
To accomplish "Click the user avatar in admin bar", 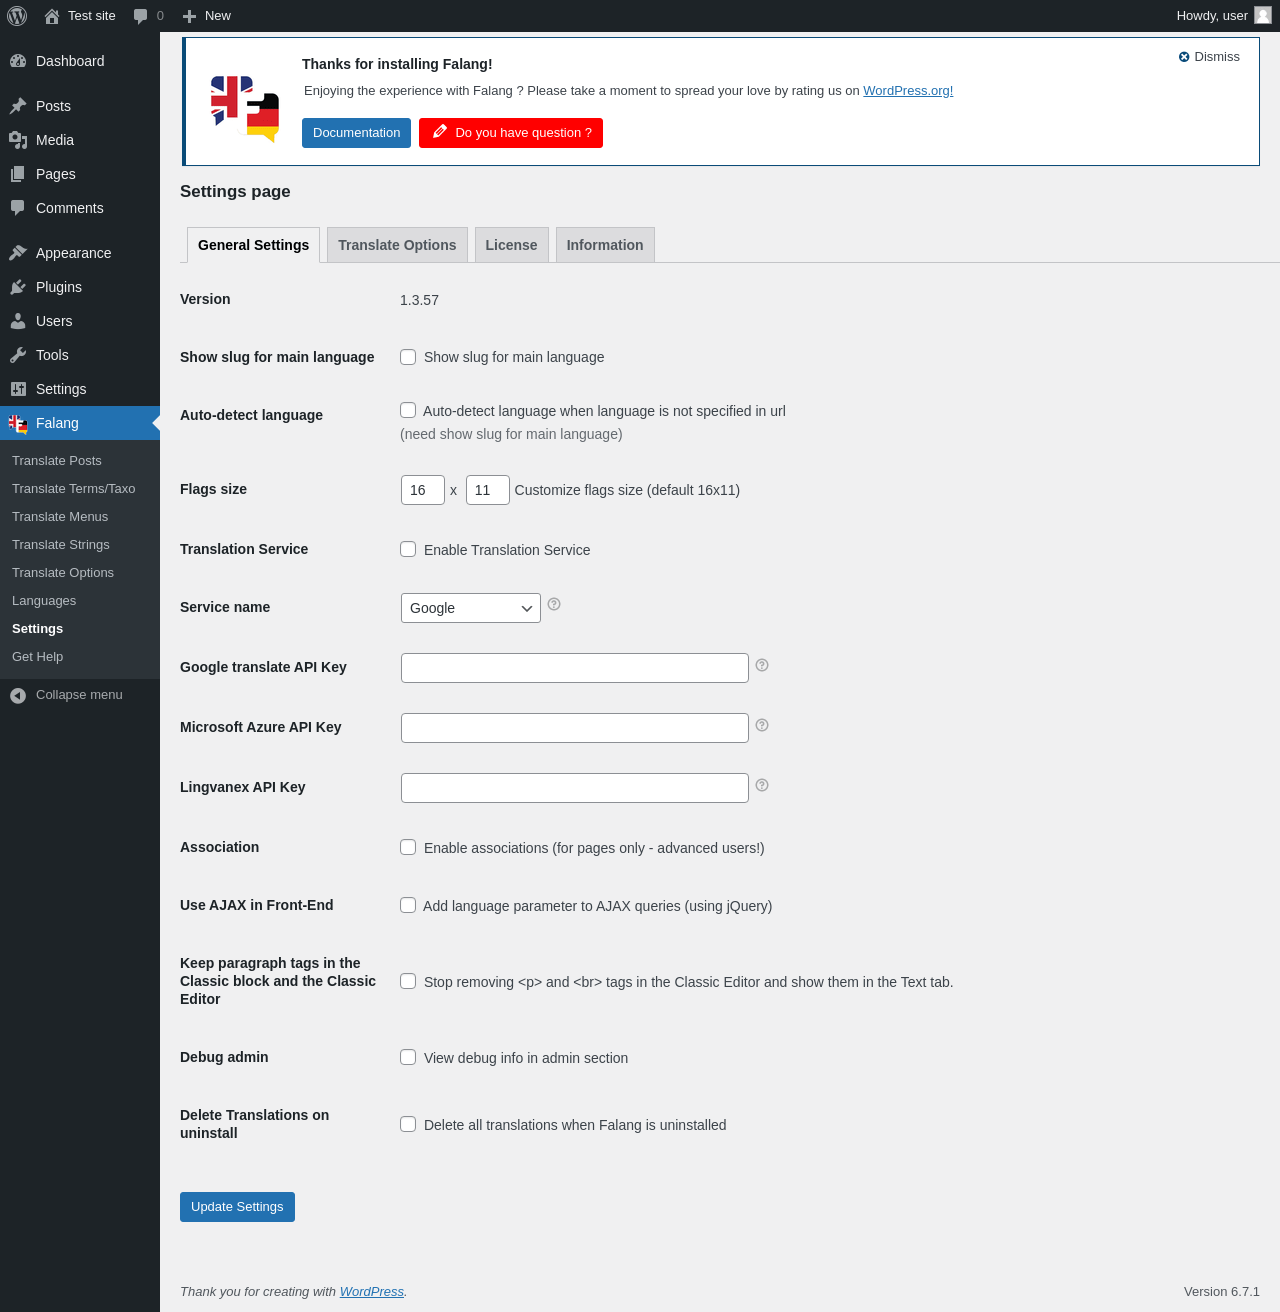I will (x=1263, y=15).
